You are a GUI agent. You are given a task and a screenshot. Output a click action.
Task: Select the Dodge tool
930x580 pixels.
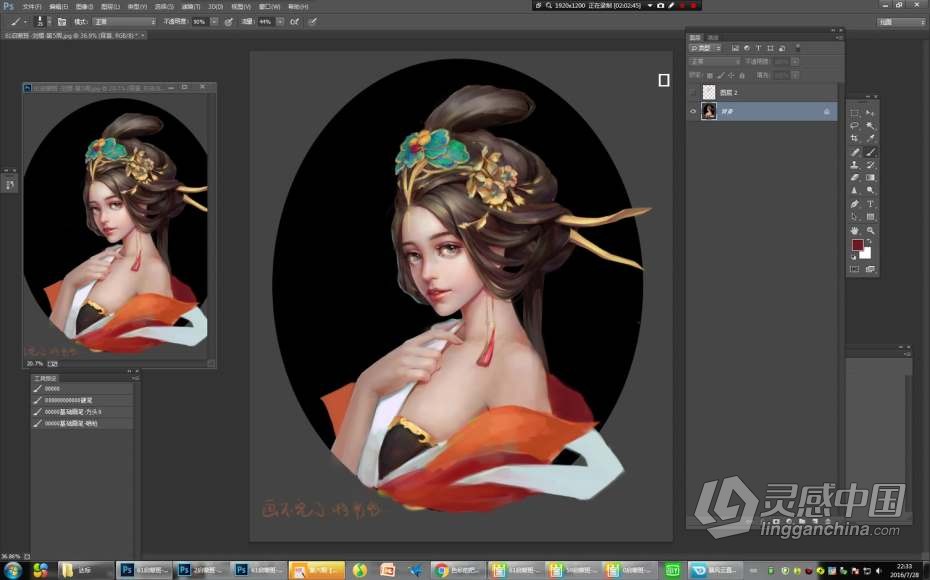[870, 190]
